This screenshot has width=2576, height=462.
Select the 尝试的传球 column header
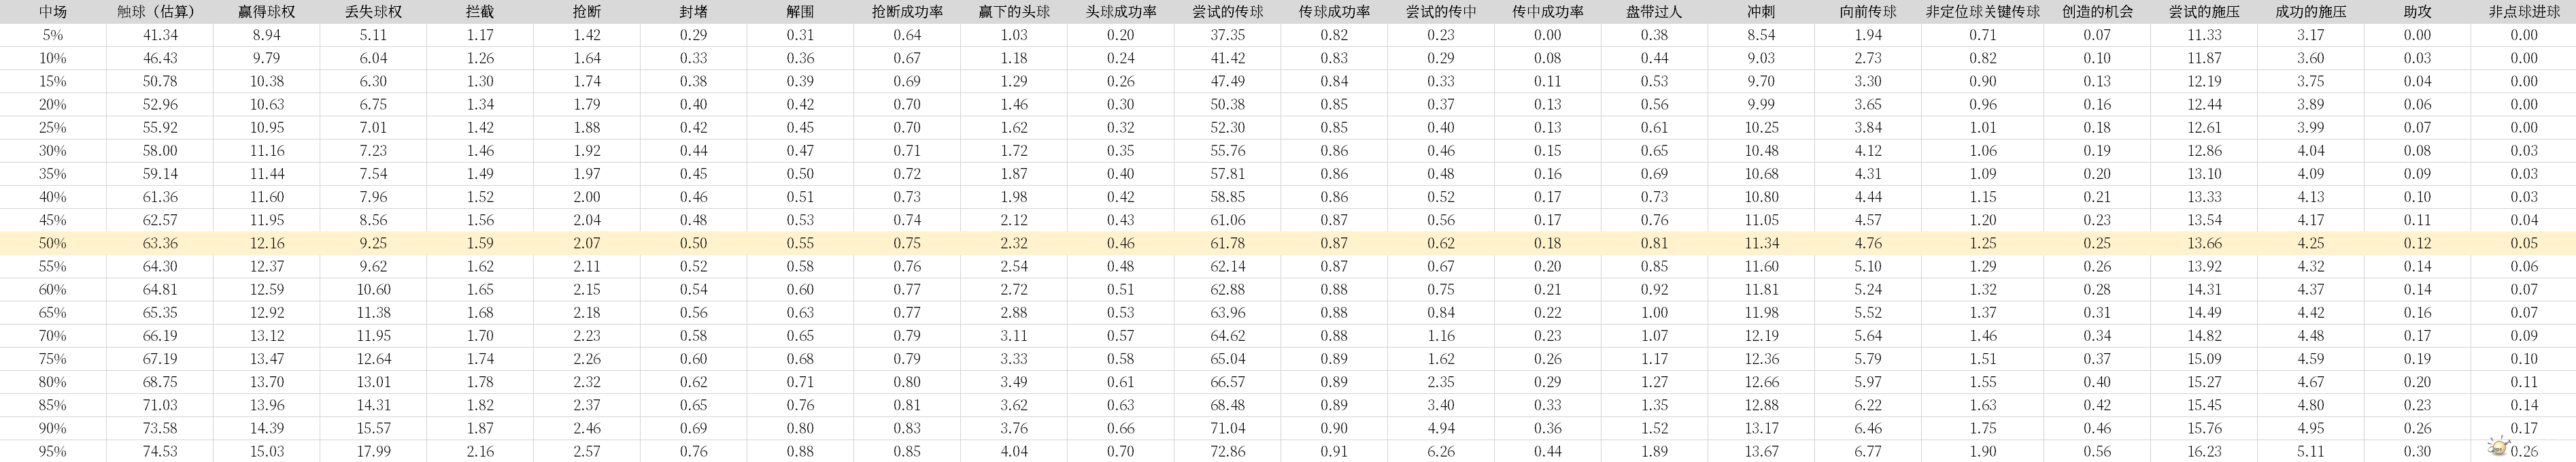point(1227,12)
